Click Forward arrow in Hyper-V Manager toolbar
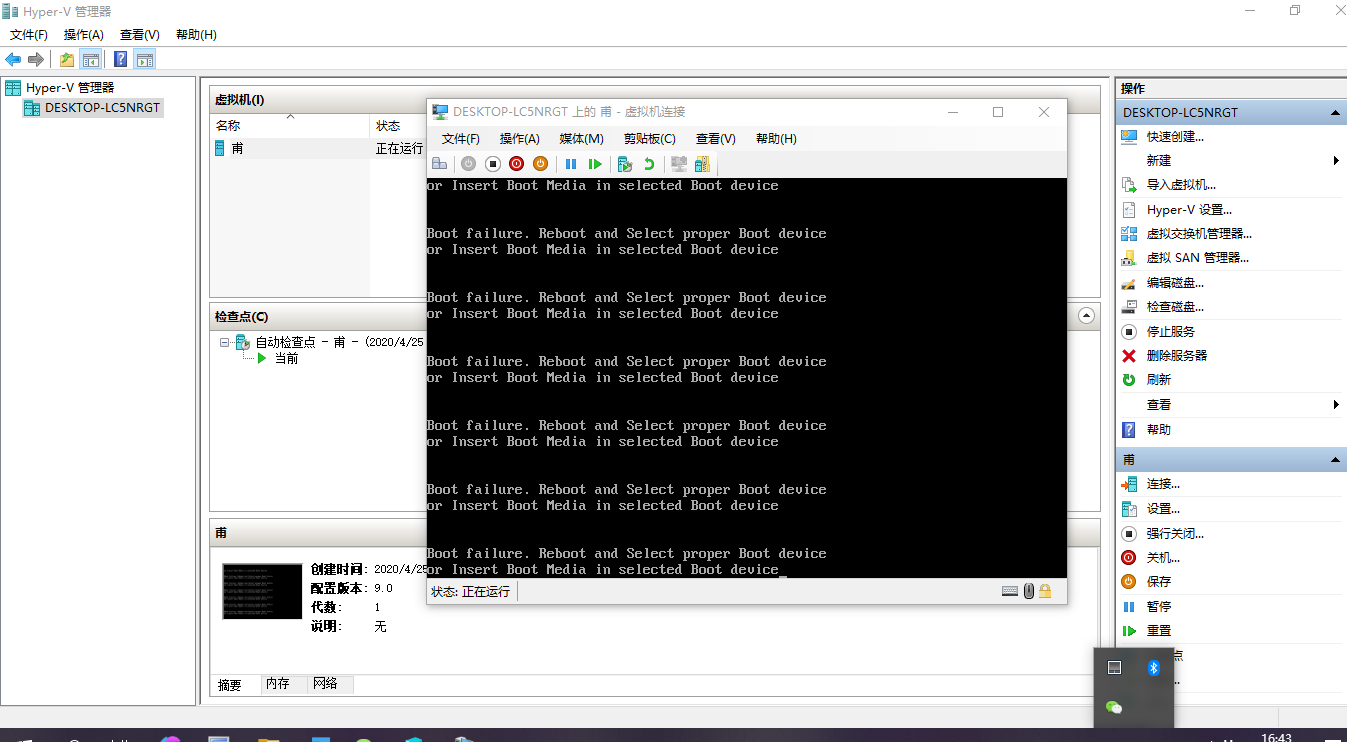Screen dimensions: 1347x742 tap(36, 59)
